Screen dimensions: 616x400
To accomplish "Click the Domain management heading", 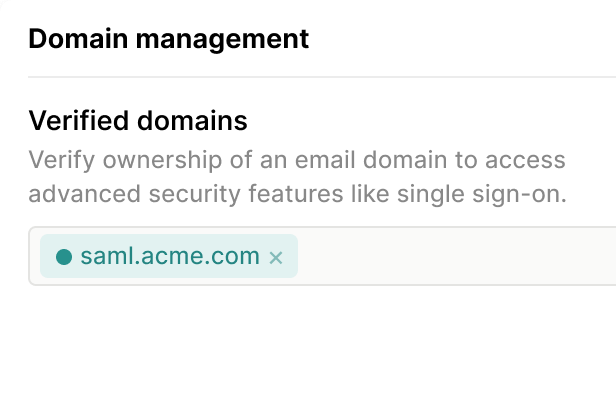I will click(168, 39).
